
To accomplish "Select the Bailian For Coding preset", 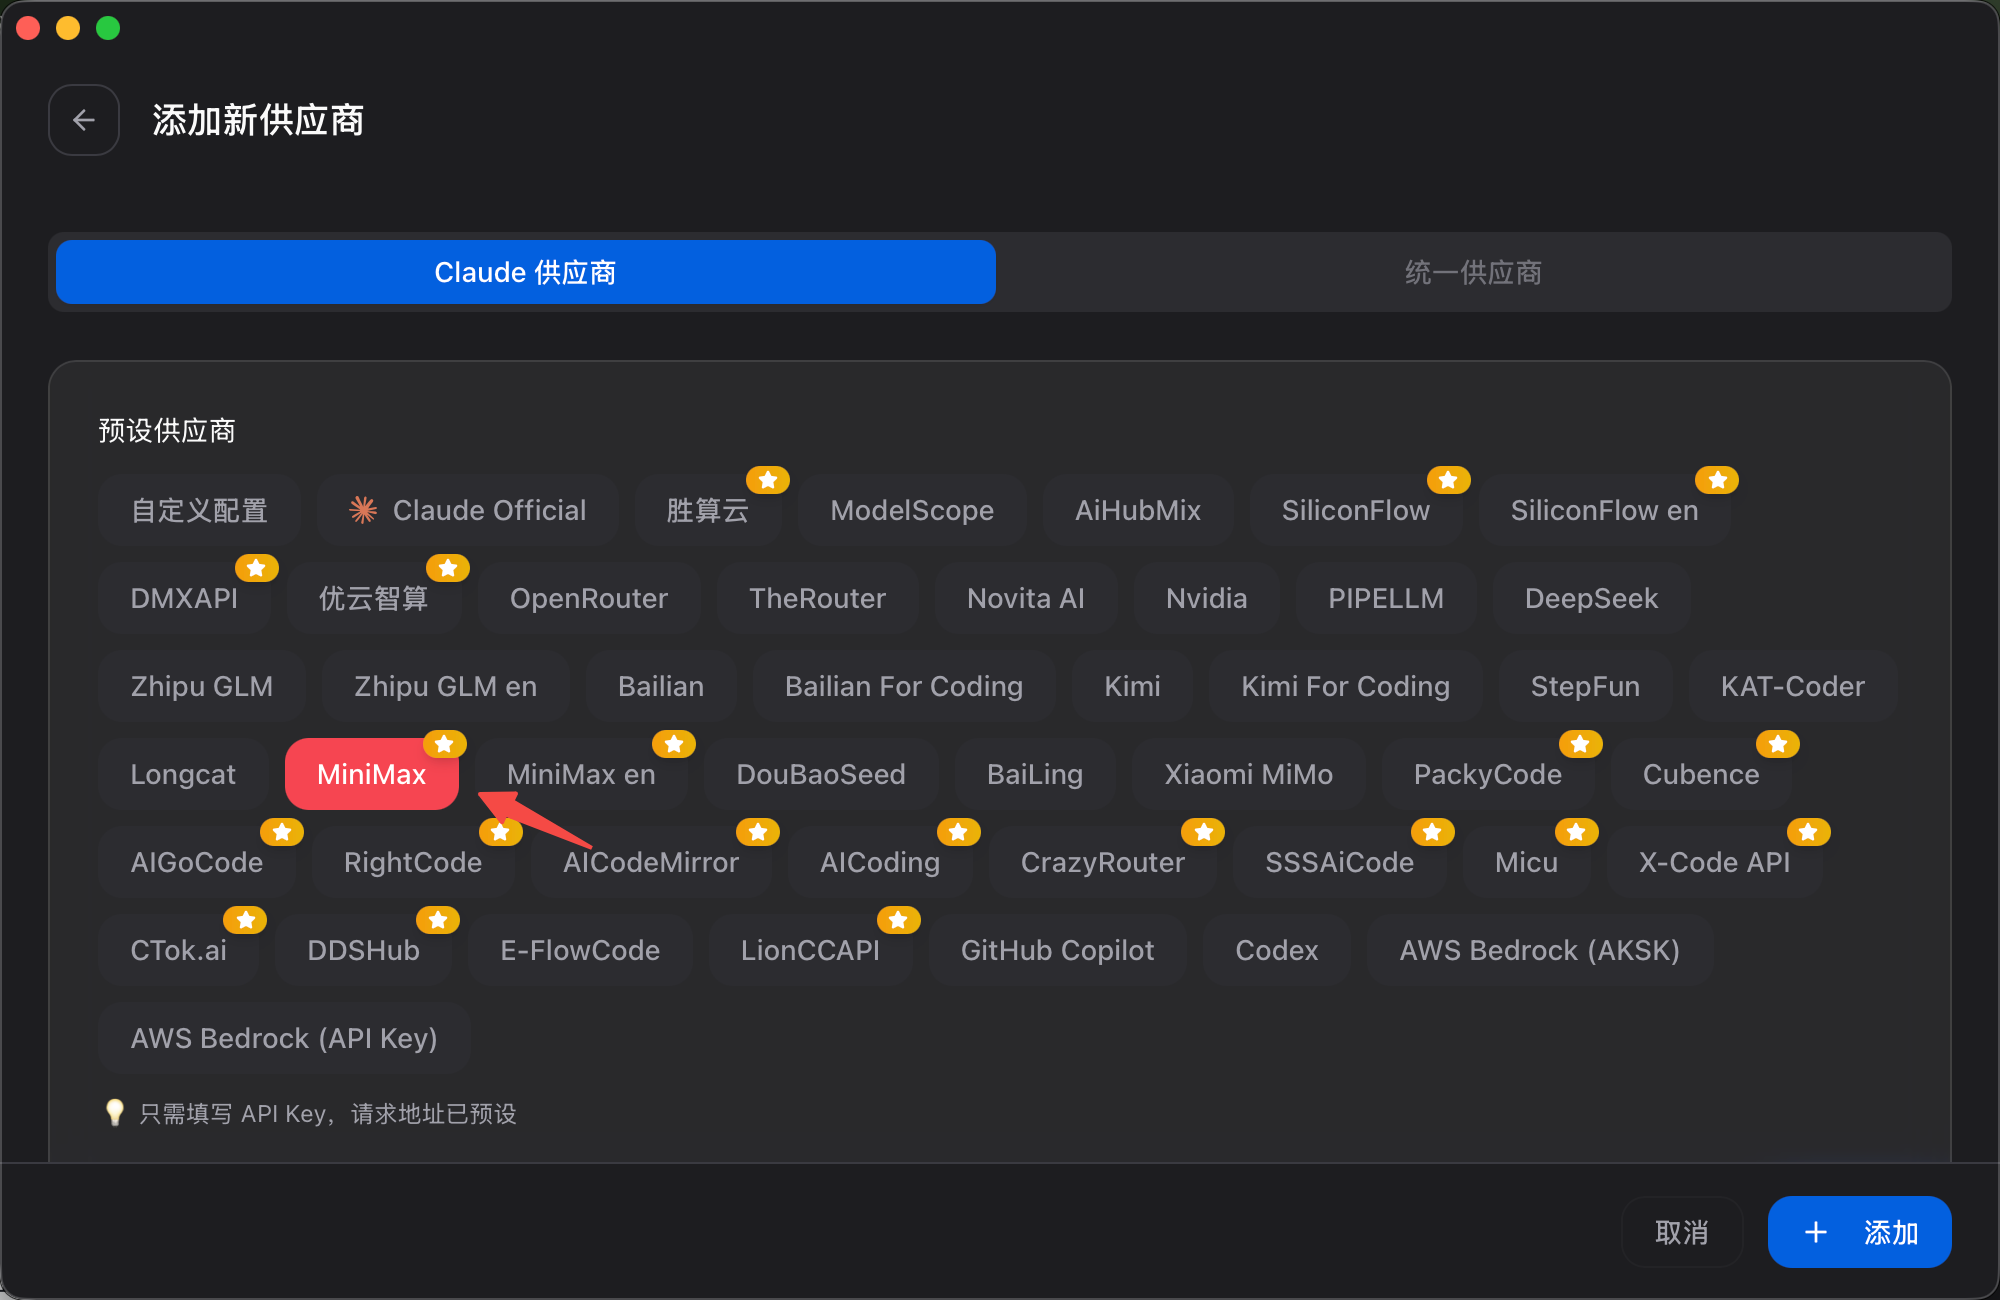I will 904,686.
